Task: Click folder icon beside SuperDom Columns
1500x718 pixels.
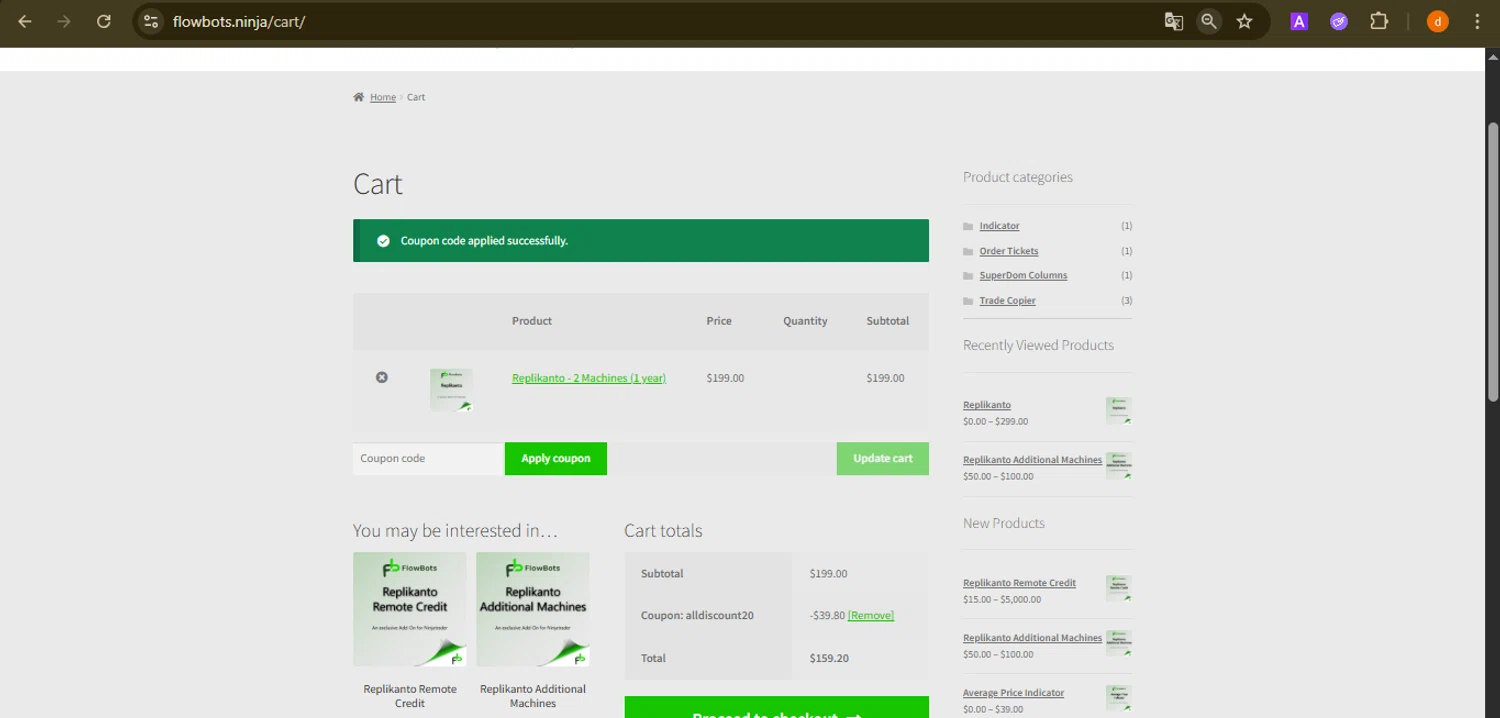Action: [x=968, y=275]
